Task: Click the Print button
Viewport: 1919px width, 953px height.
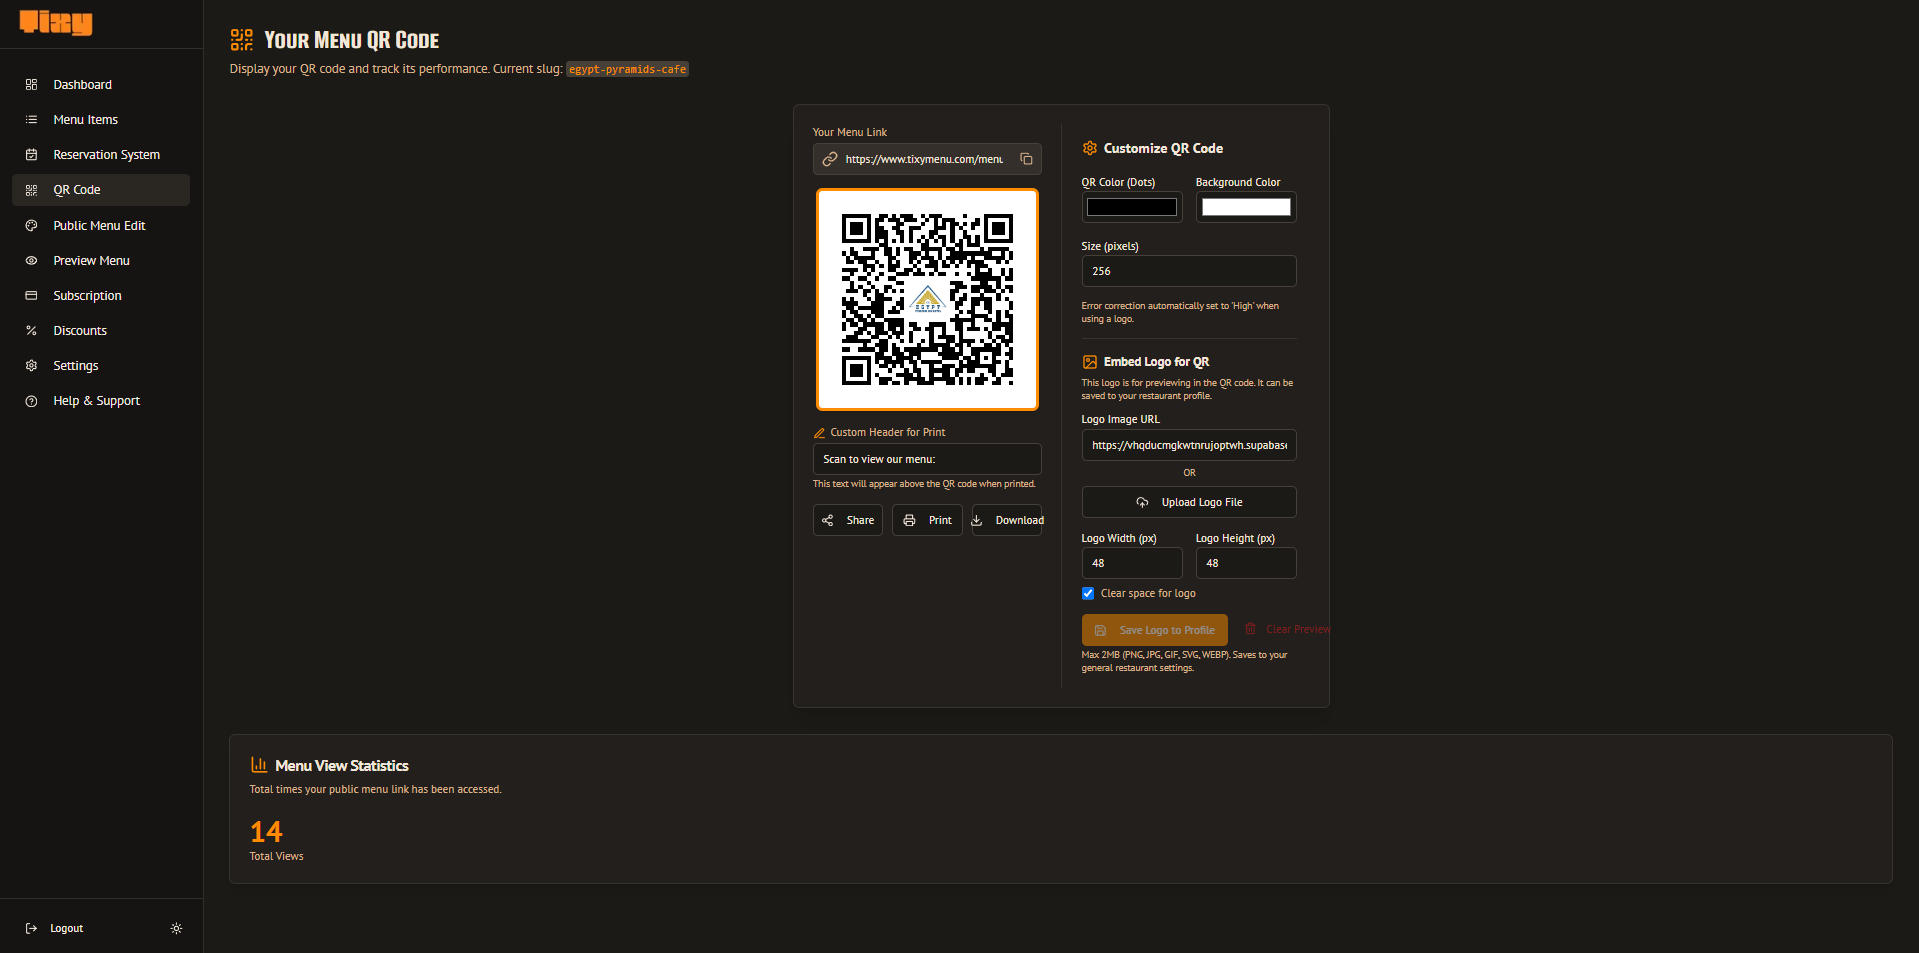Action: (x=927, y=520)
